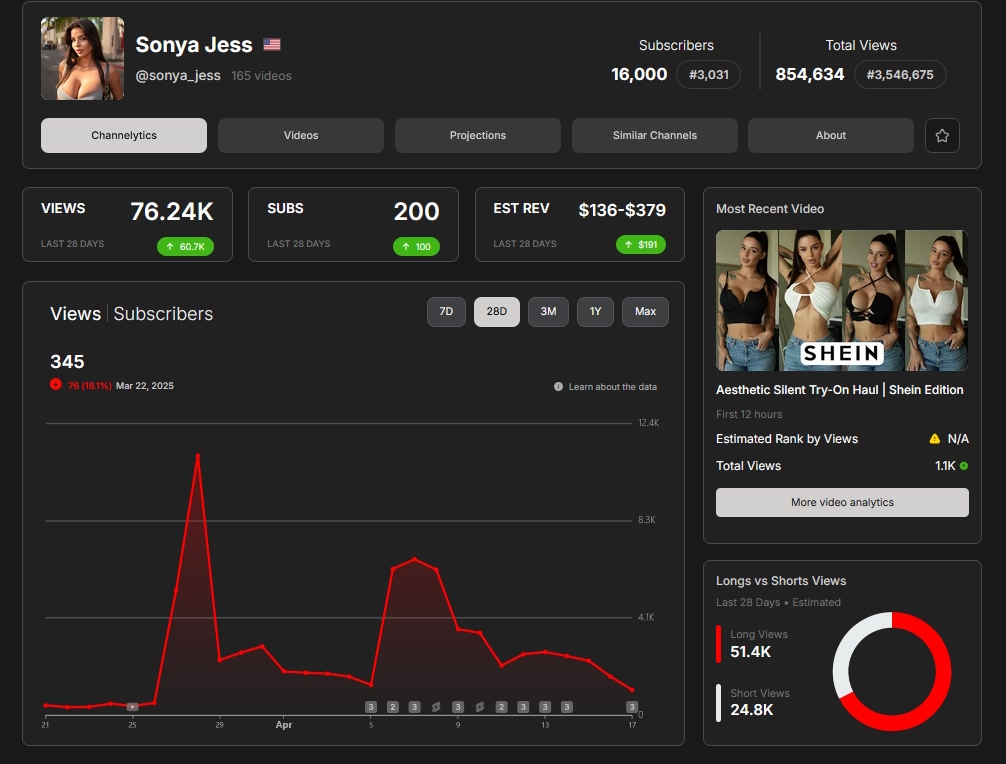Viewport: 1006px width, 764px height.
Task: Click the star favorite icon
Action: point(942,135)
